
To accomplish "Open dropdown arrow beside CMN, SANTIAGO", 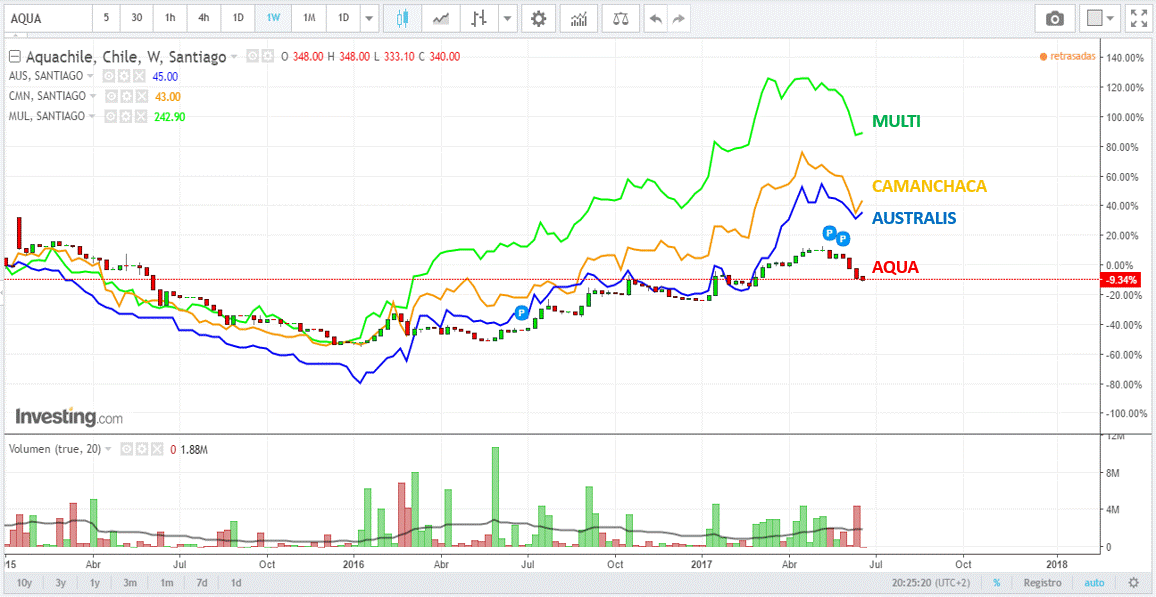I will (x=93, y=96).
